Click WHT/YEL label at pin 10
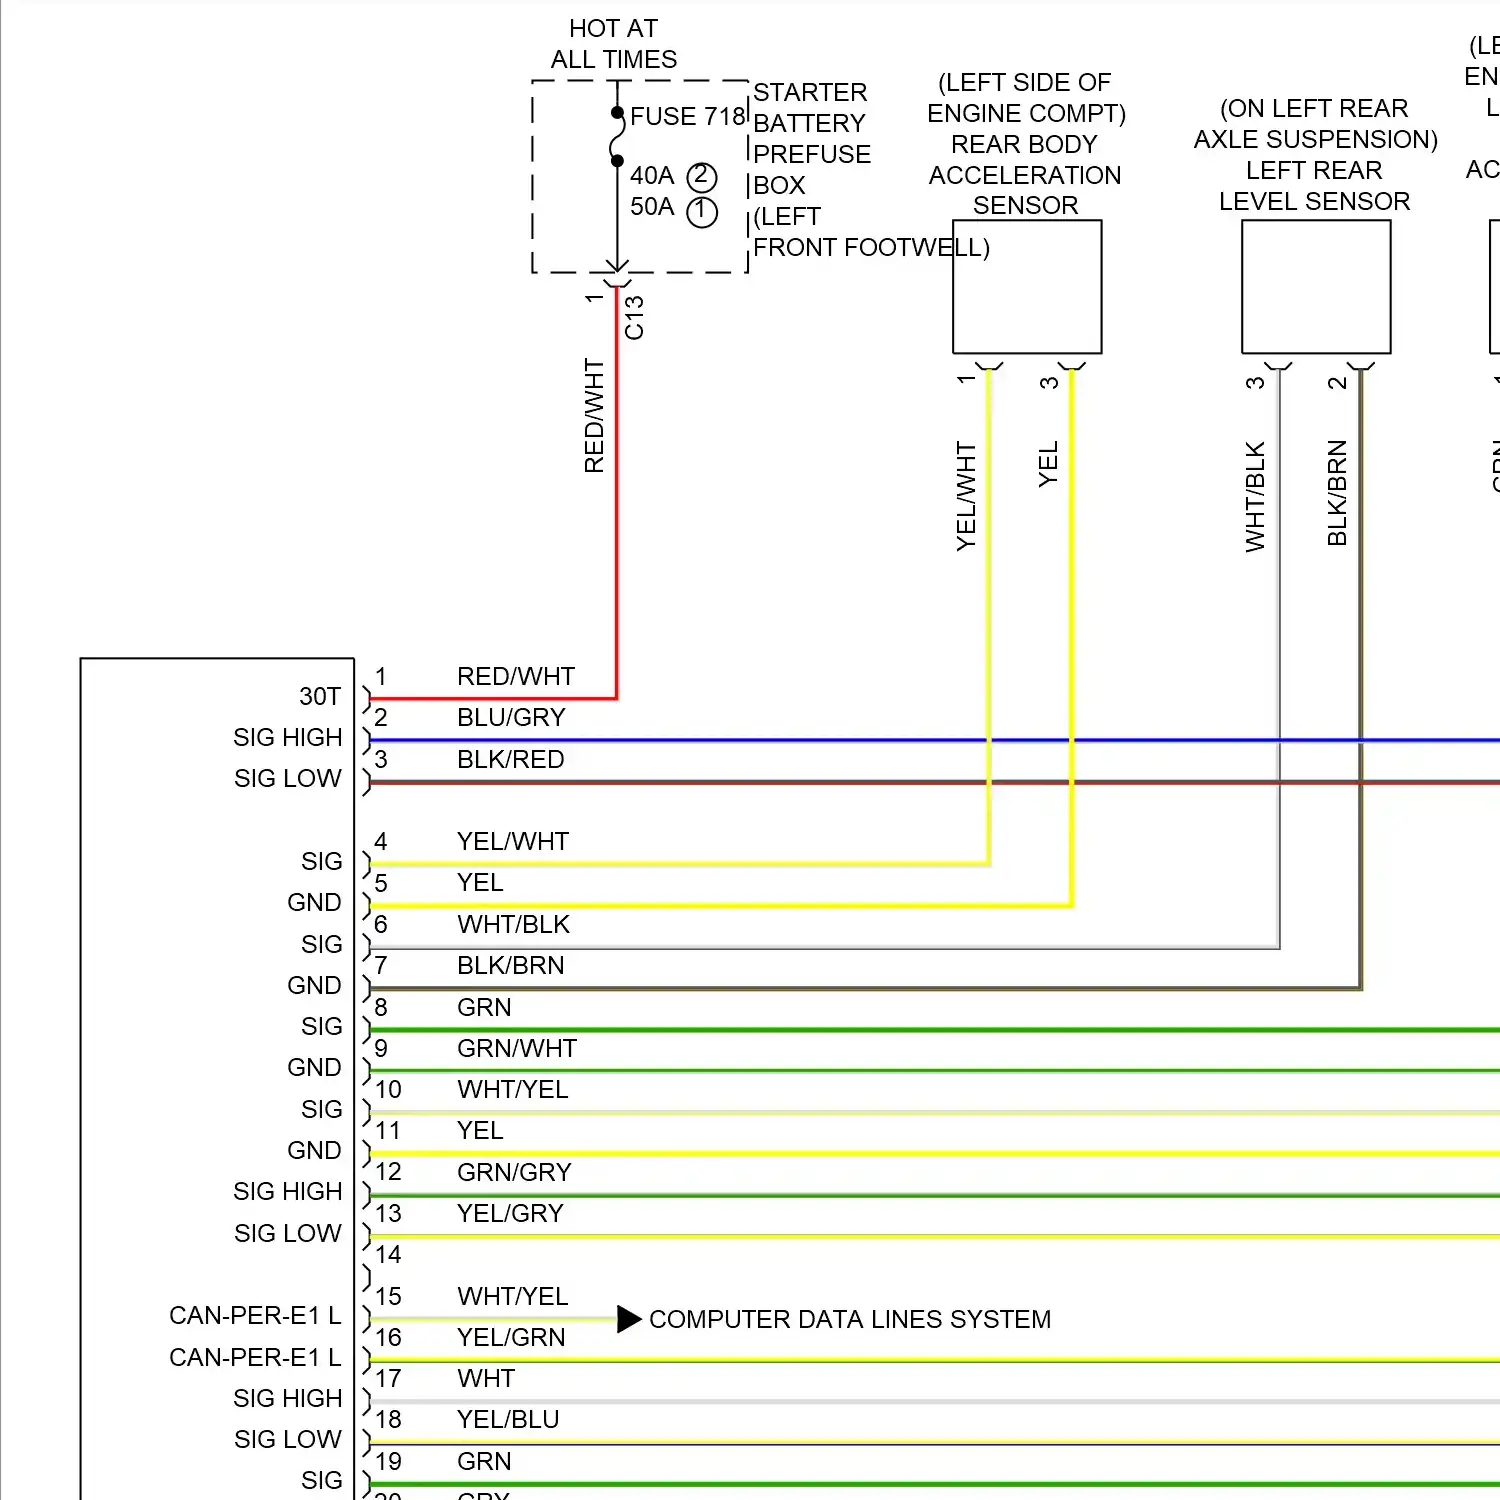Screen dimensions: 1500x1500 (513, 1090)
